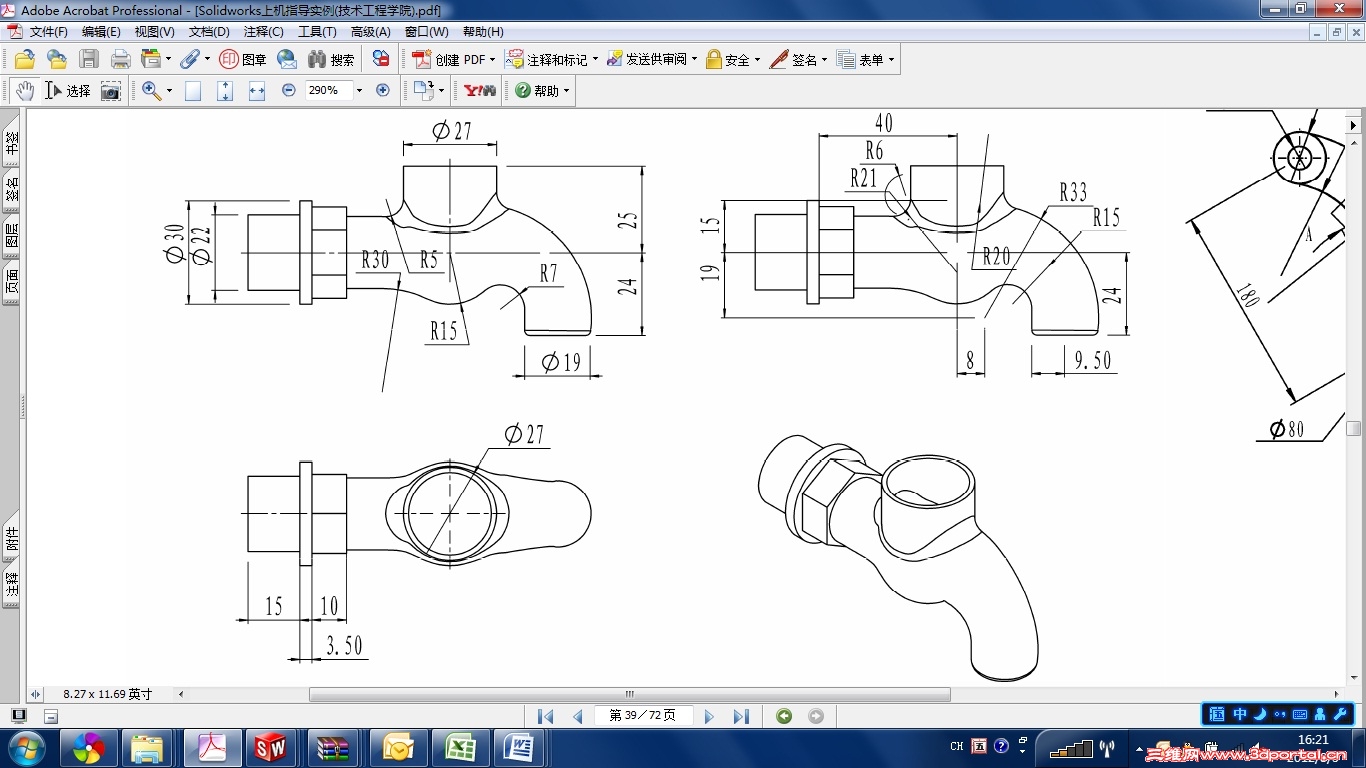Click the rotate view page icon
1366x768 pixels.
click(423, 90)
